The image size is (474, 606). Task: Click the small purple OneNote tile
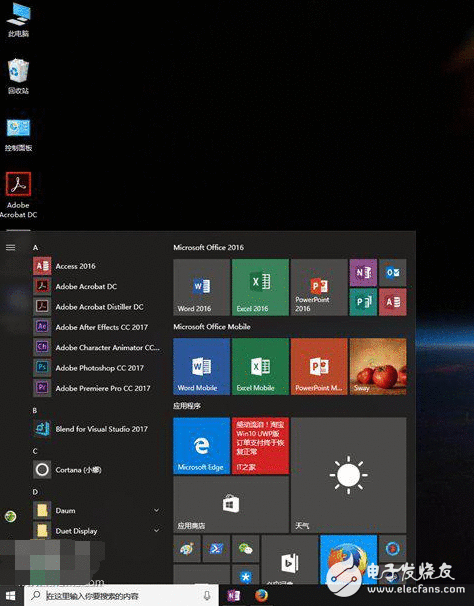[363, 272]
